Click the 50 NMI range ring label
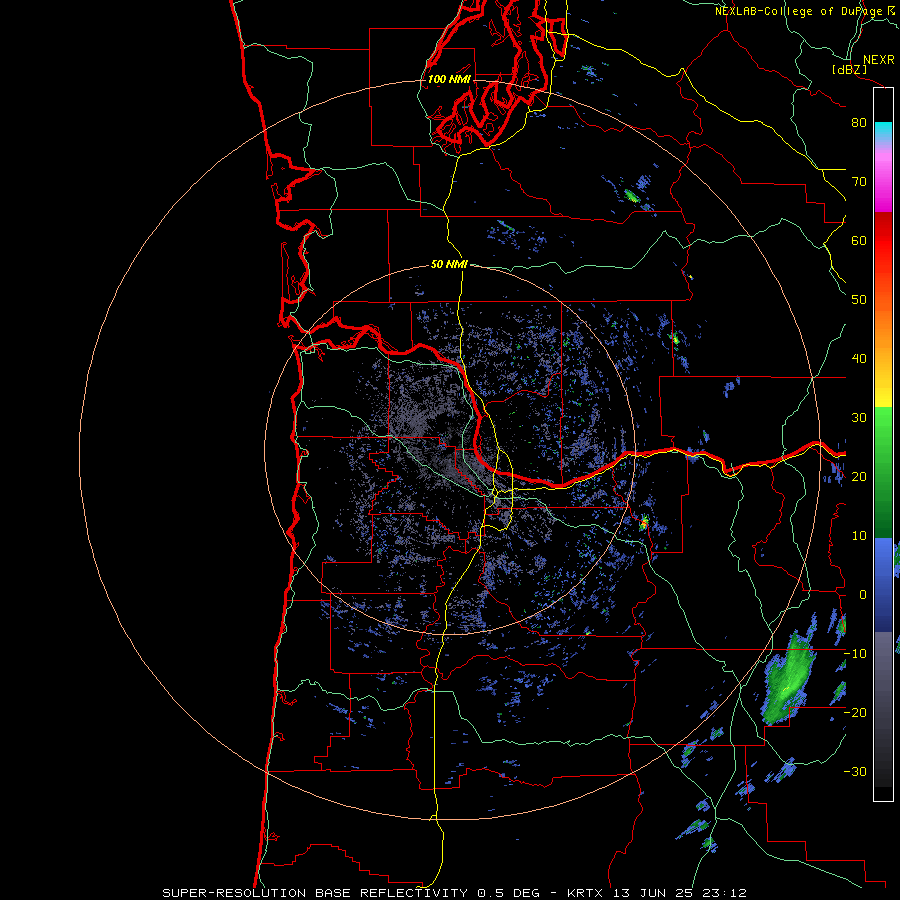900x900 pixels. click(449, 265)
